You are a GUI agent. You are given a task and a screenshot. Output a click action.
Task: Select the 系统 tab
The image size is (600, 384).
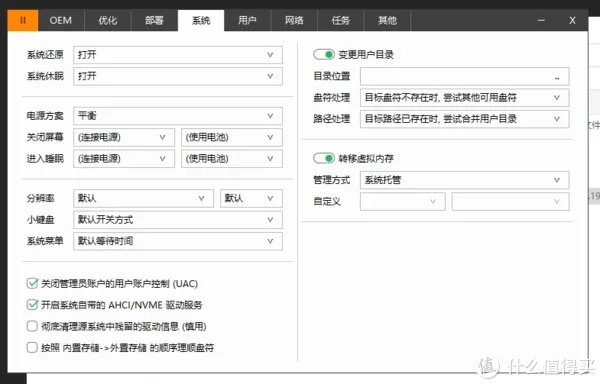[x=201, y=20]
